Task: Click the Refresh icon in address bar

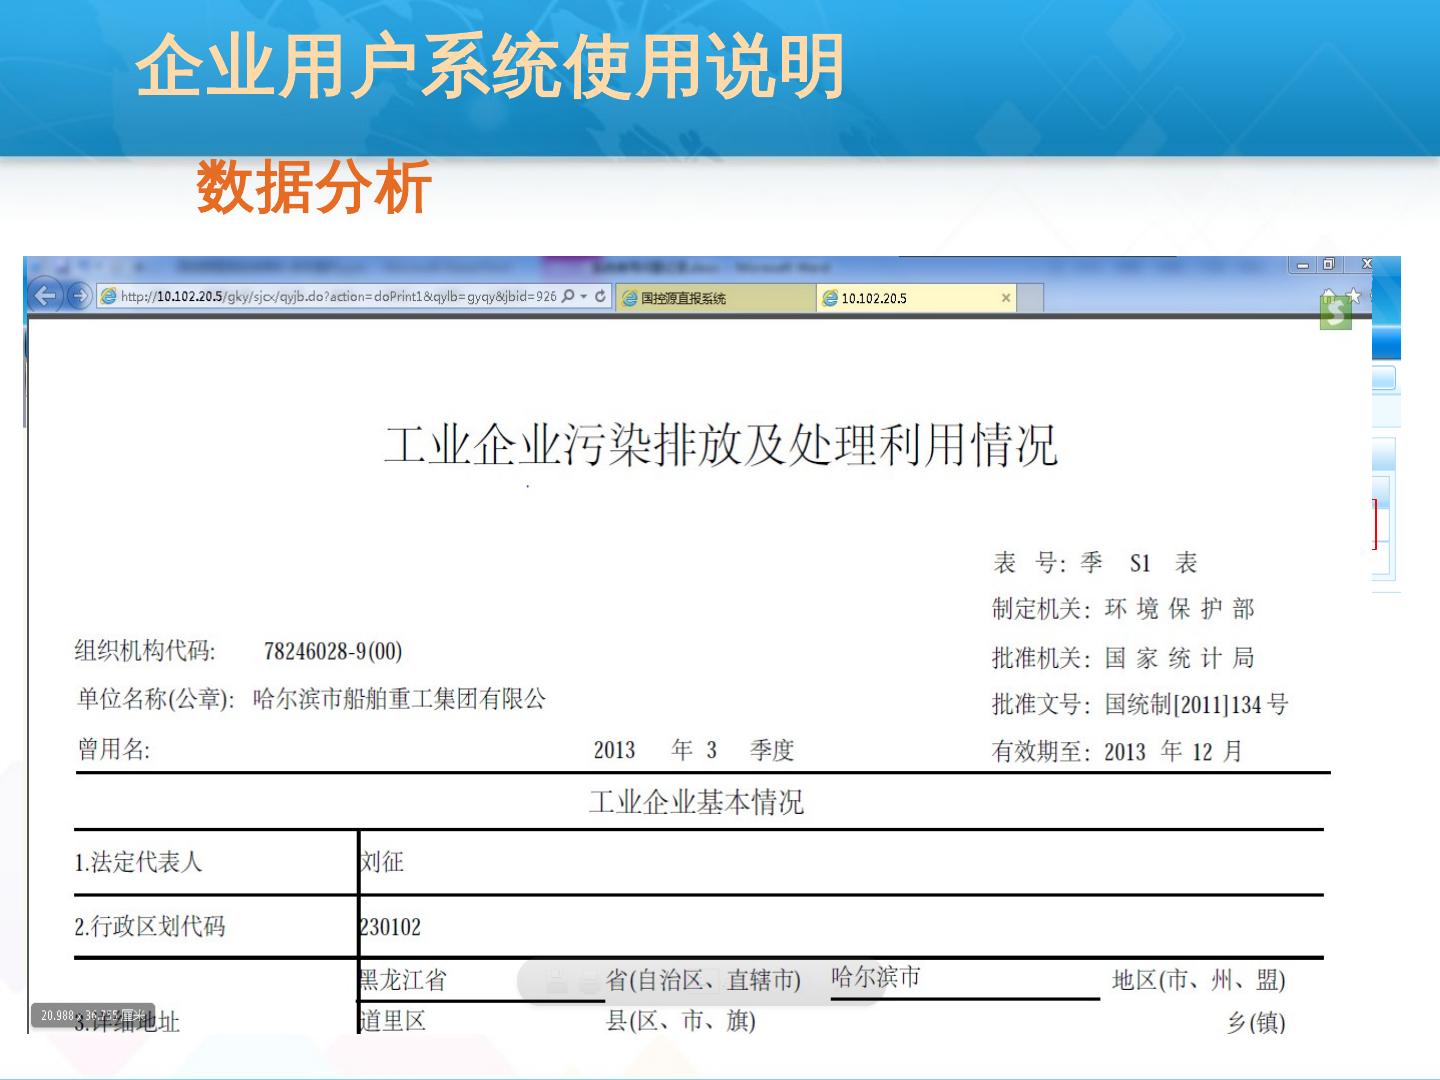Action: point(600,296)
